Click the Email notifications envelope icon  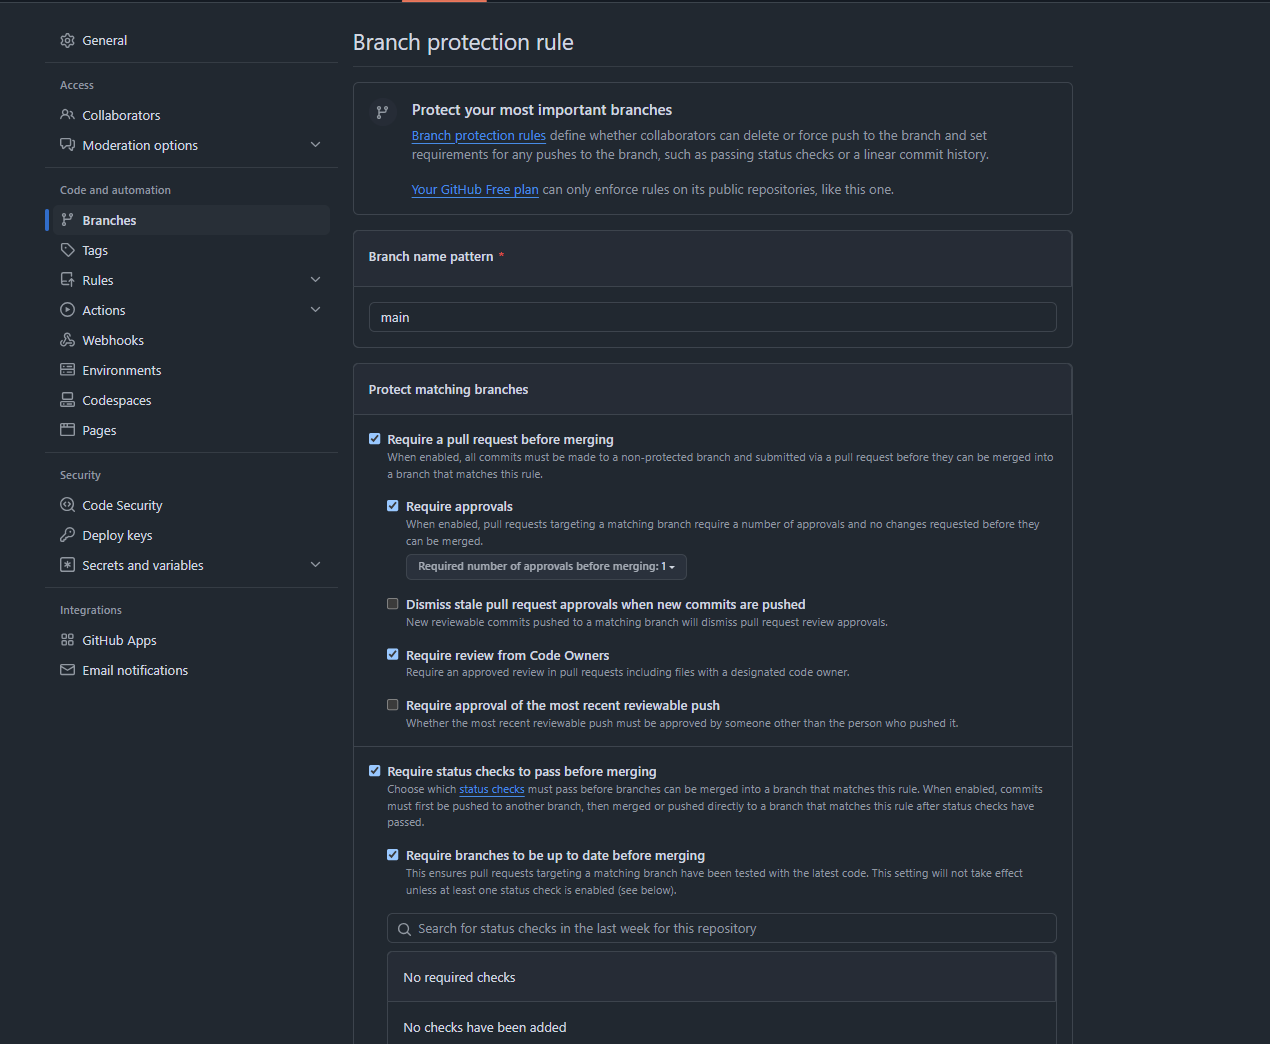(x=67, y=670)
